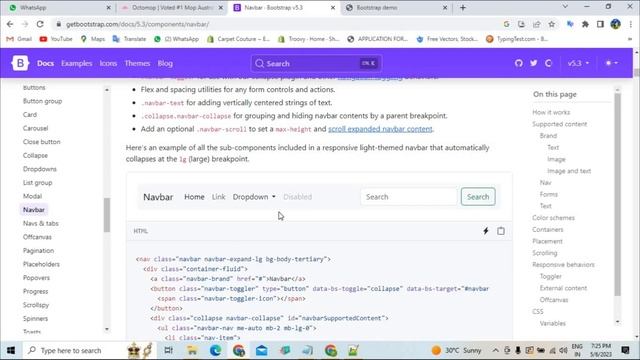The width and height of the screenshot is (640, 360).
Task: Click the docs Search box in header
Action: (x=316, y=63)
